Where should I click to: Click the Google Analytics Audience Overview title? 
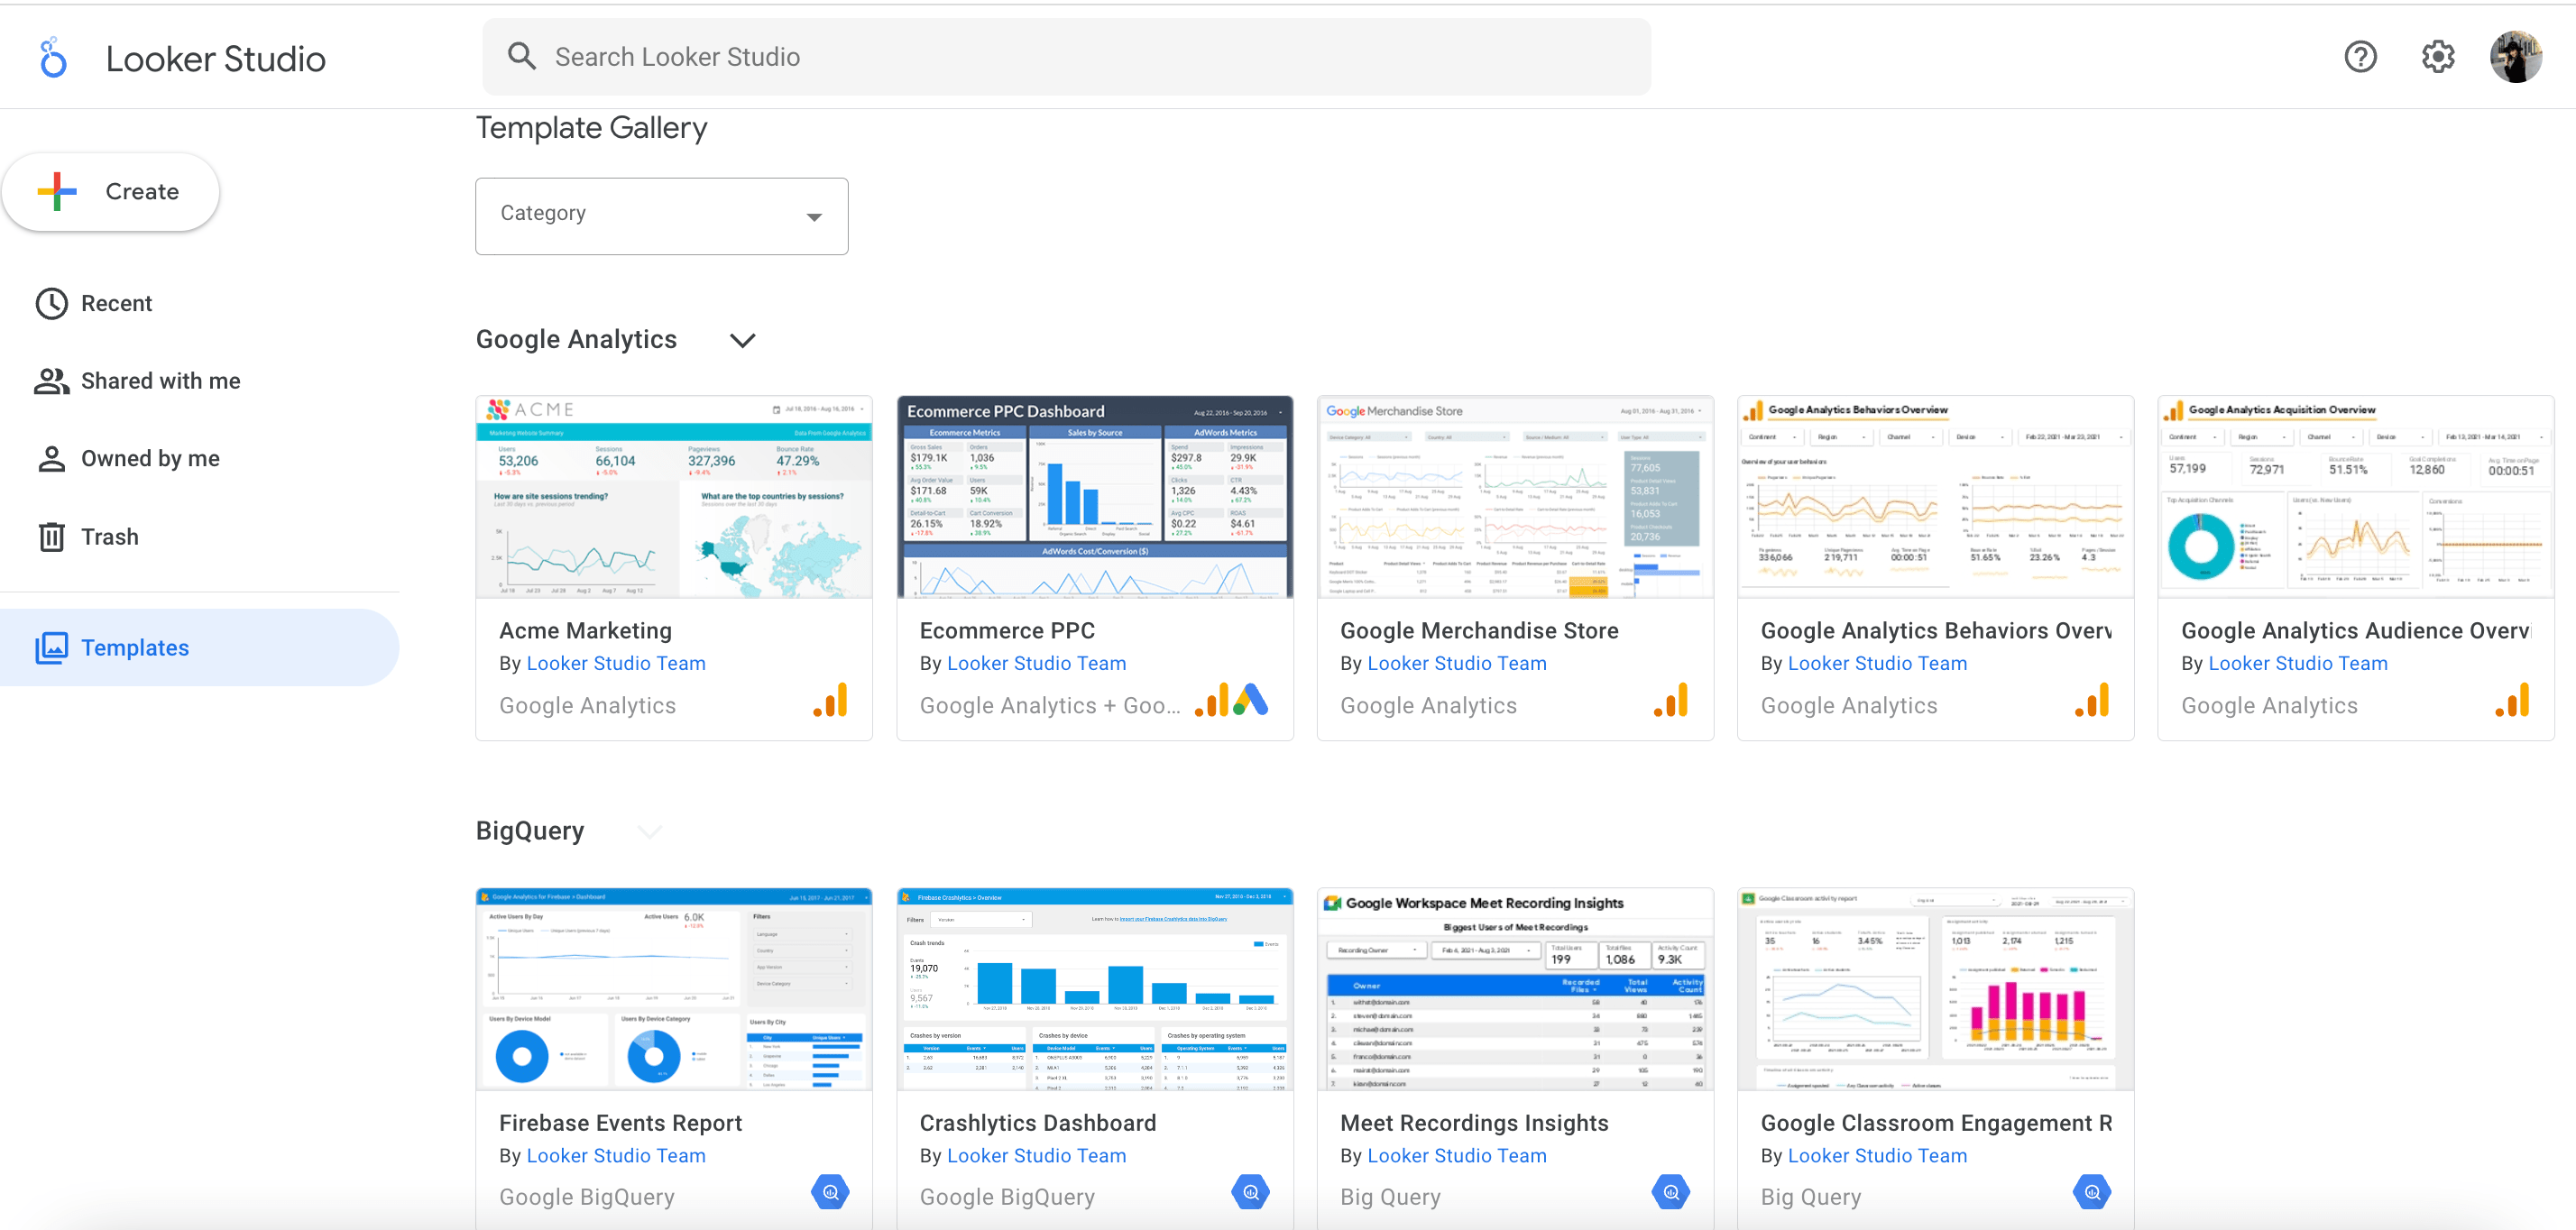coord(2356,630)
